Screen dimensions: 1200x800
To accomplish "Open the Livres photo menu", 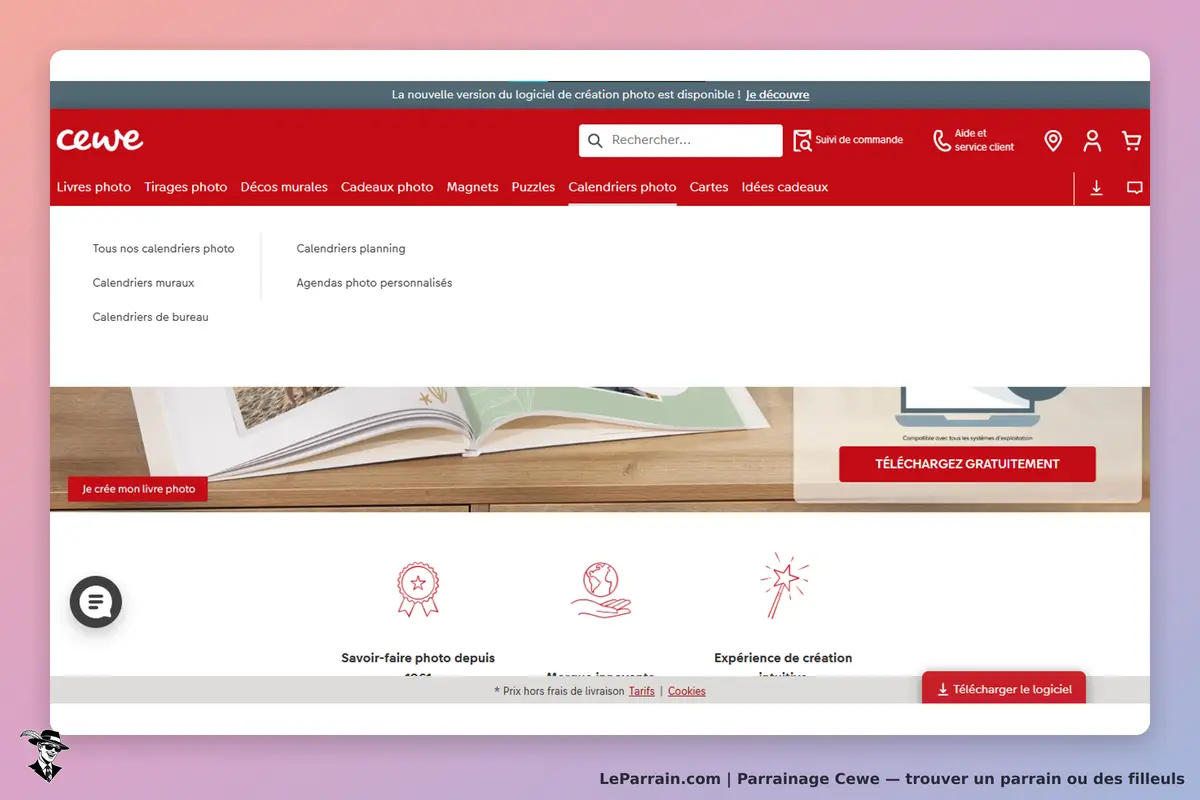I will tap(94, 187).
